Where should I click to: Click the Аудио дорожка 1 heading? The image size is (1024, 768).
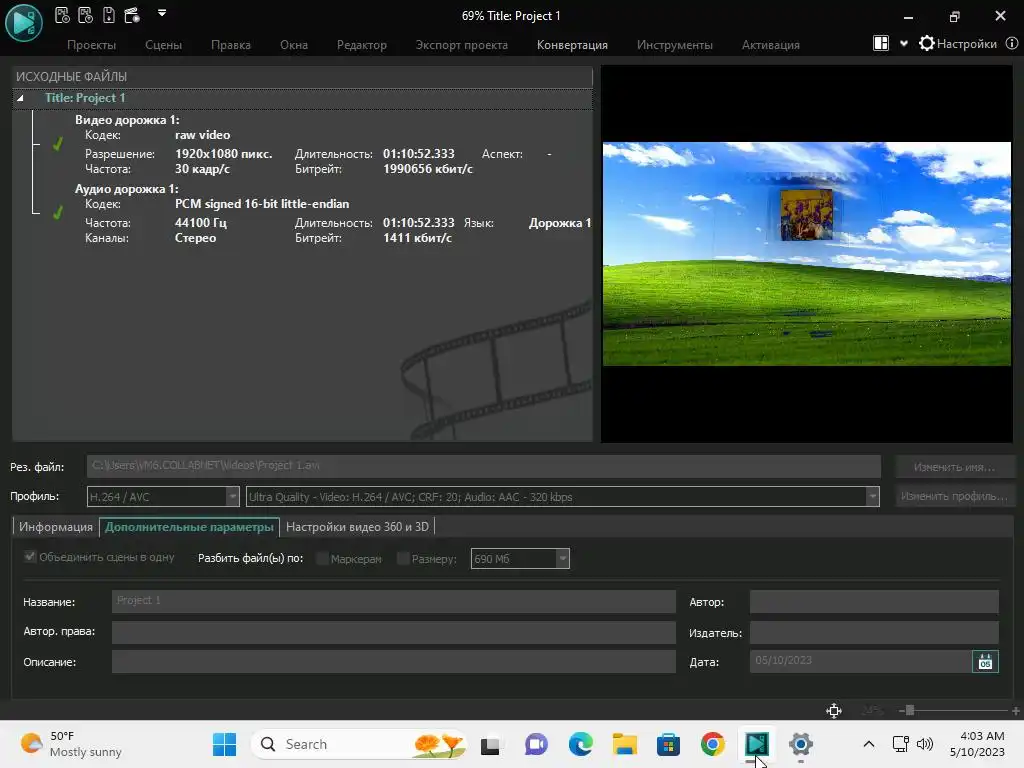[x=126, y=189]
